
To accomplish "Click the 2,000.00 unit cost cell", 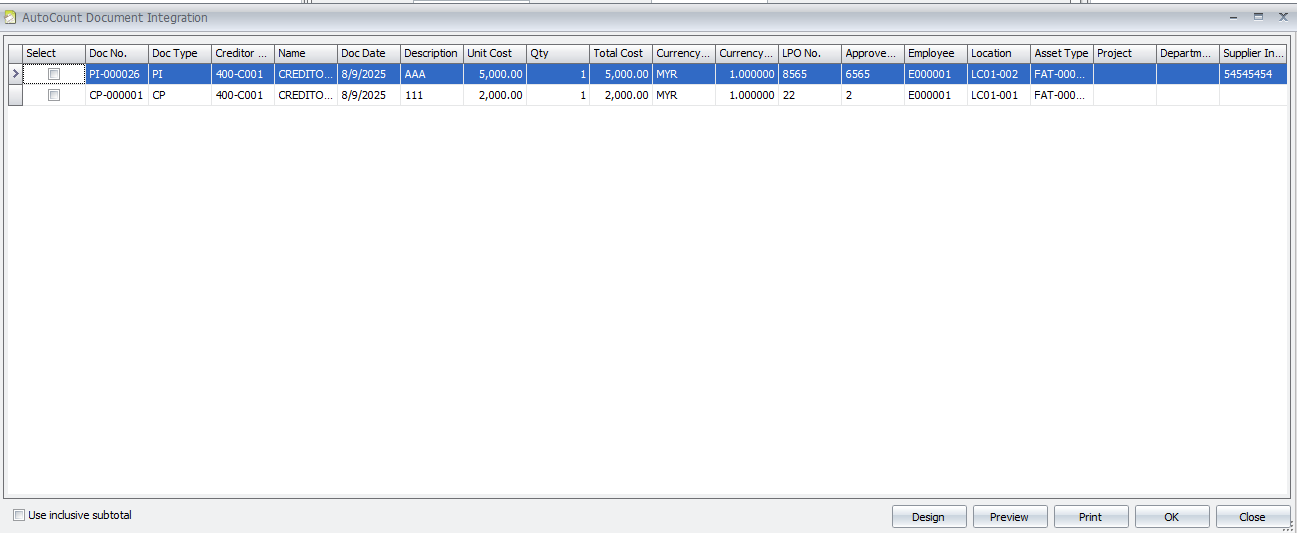I will pyautogui.click(x=495, y=95).
